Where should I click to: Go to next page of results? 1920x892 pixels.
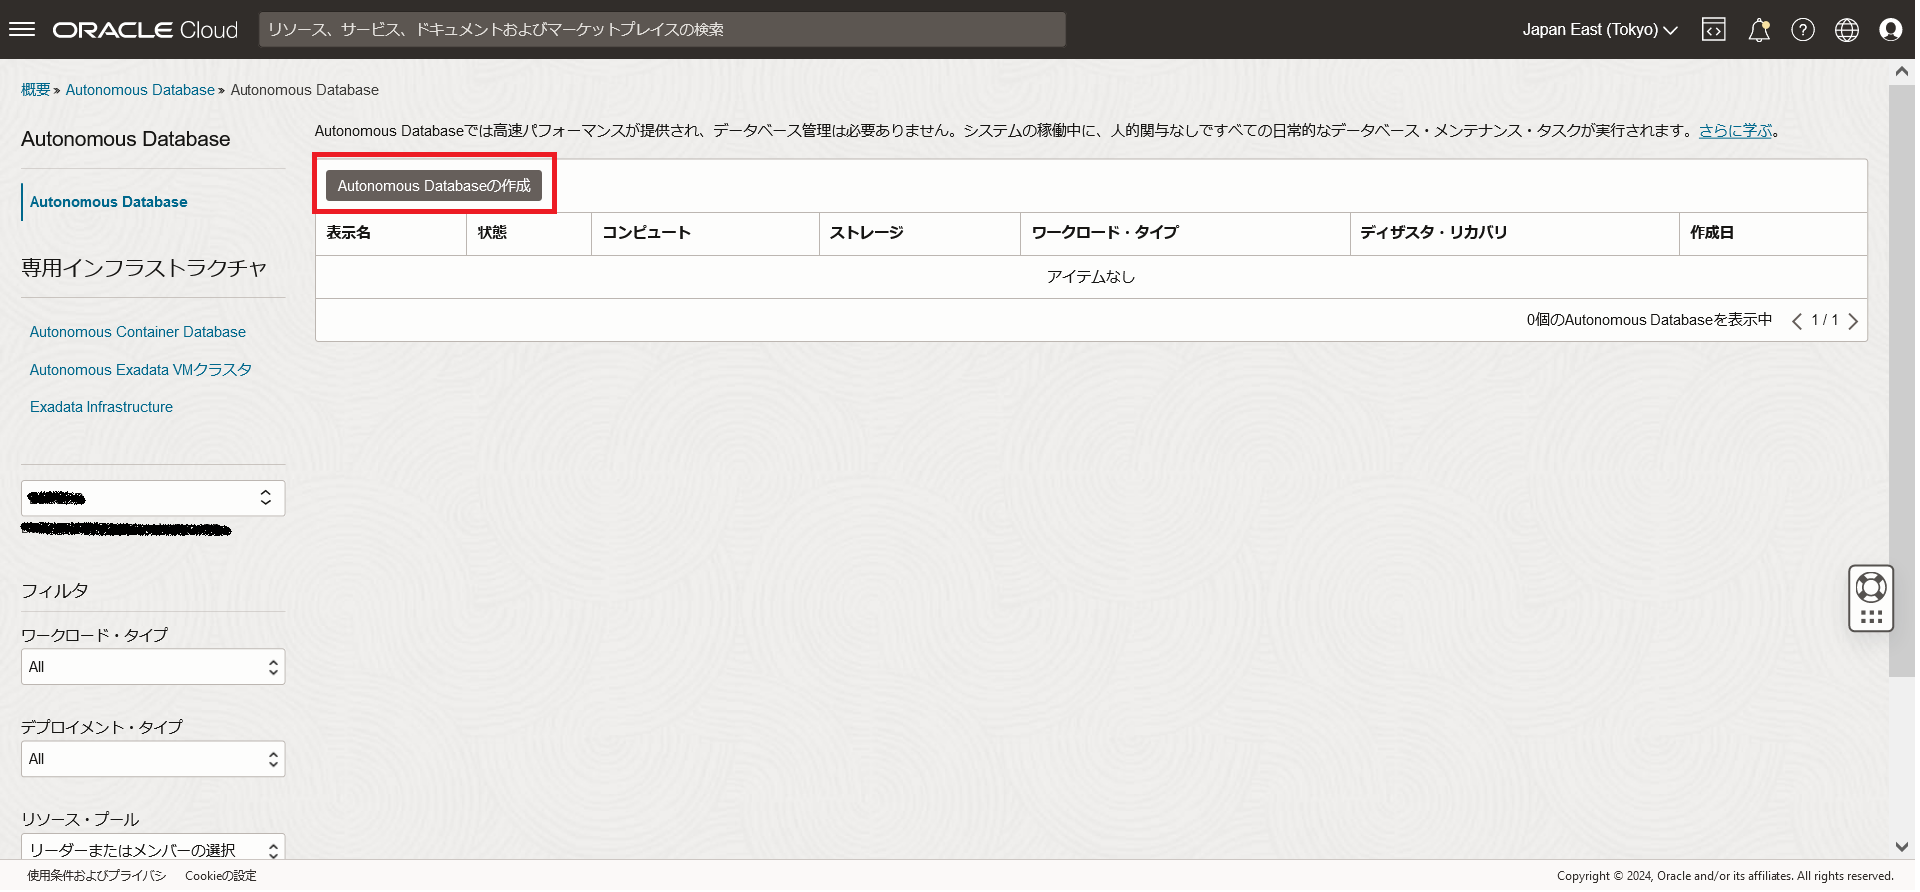1853,321
